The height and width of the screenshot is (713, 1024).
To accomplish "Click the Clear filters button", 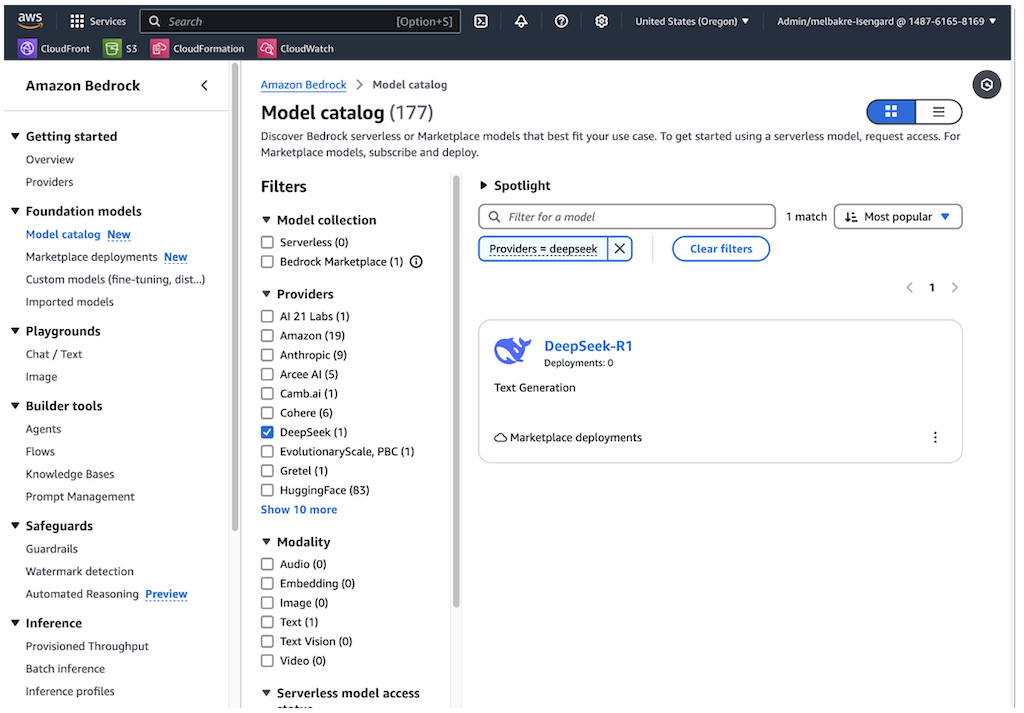I will (x=721, y=249).
